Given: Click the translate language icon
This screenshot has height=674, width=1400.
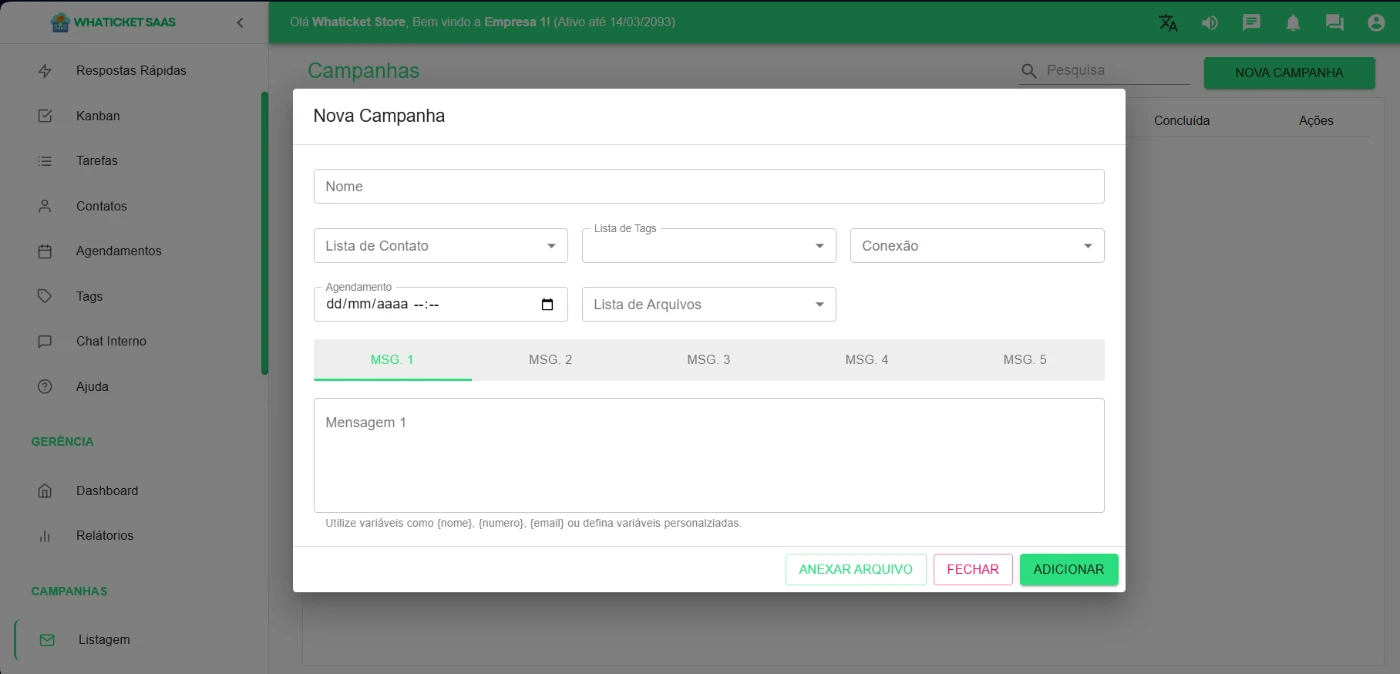Looking at the screenshot, I should (x=1167, y=22).
